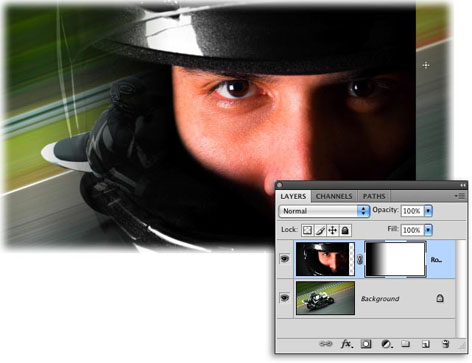Screen dimensions: 472x363
Task: Toggle Lock position icon
Action: point(332,230)
